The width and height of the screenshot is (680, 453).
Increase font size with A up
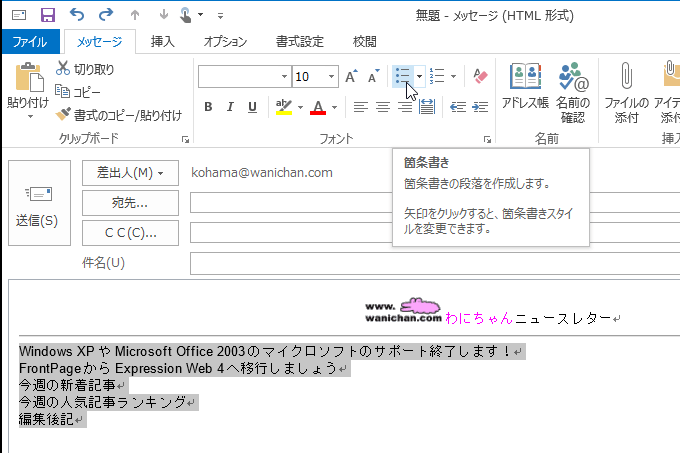351,76
